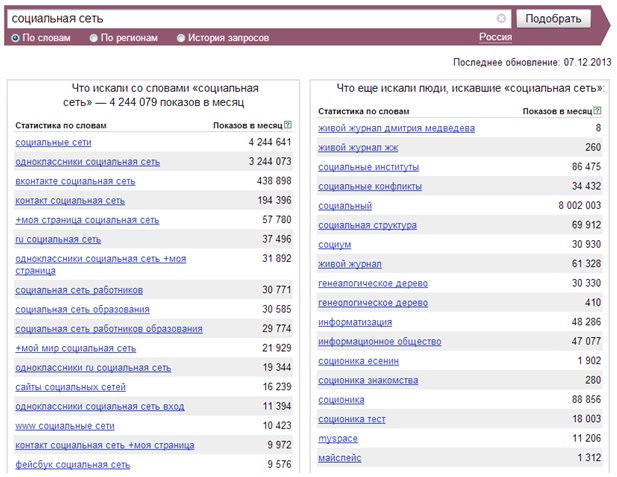Open help icon beside left 'Показов в месяц'

pyautogui.click(x=288, y=125)
